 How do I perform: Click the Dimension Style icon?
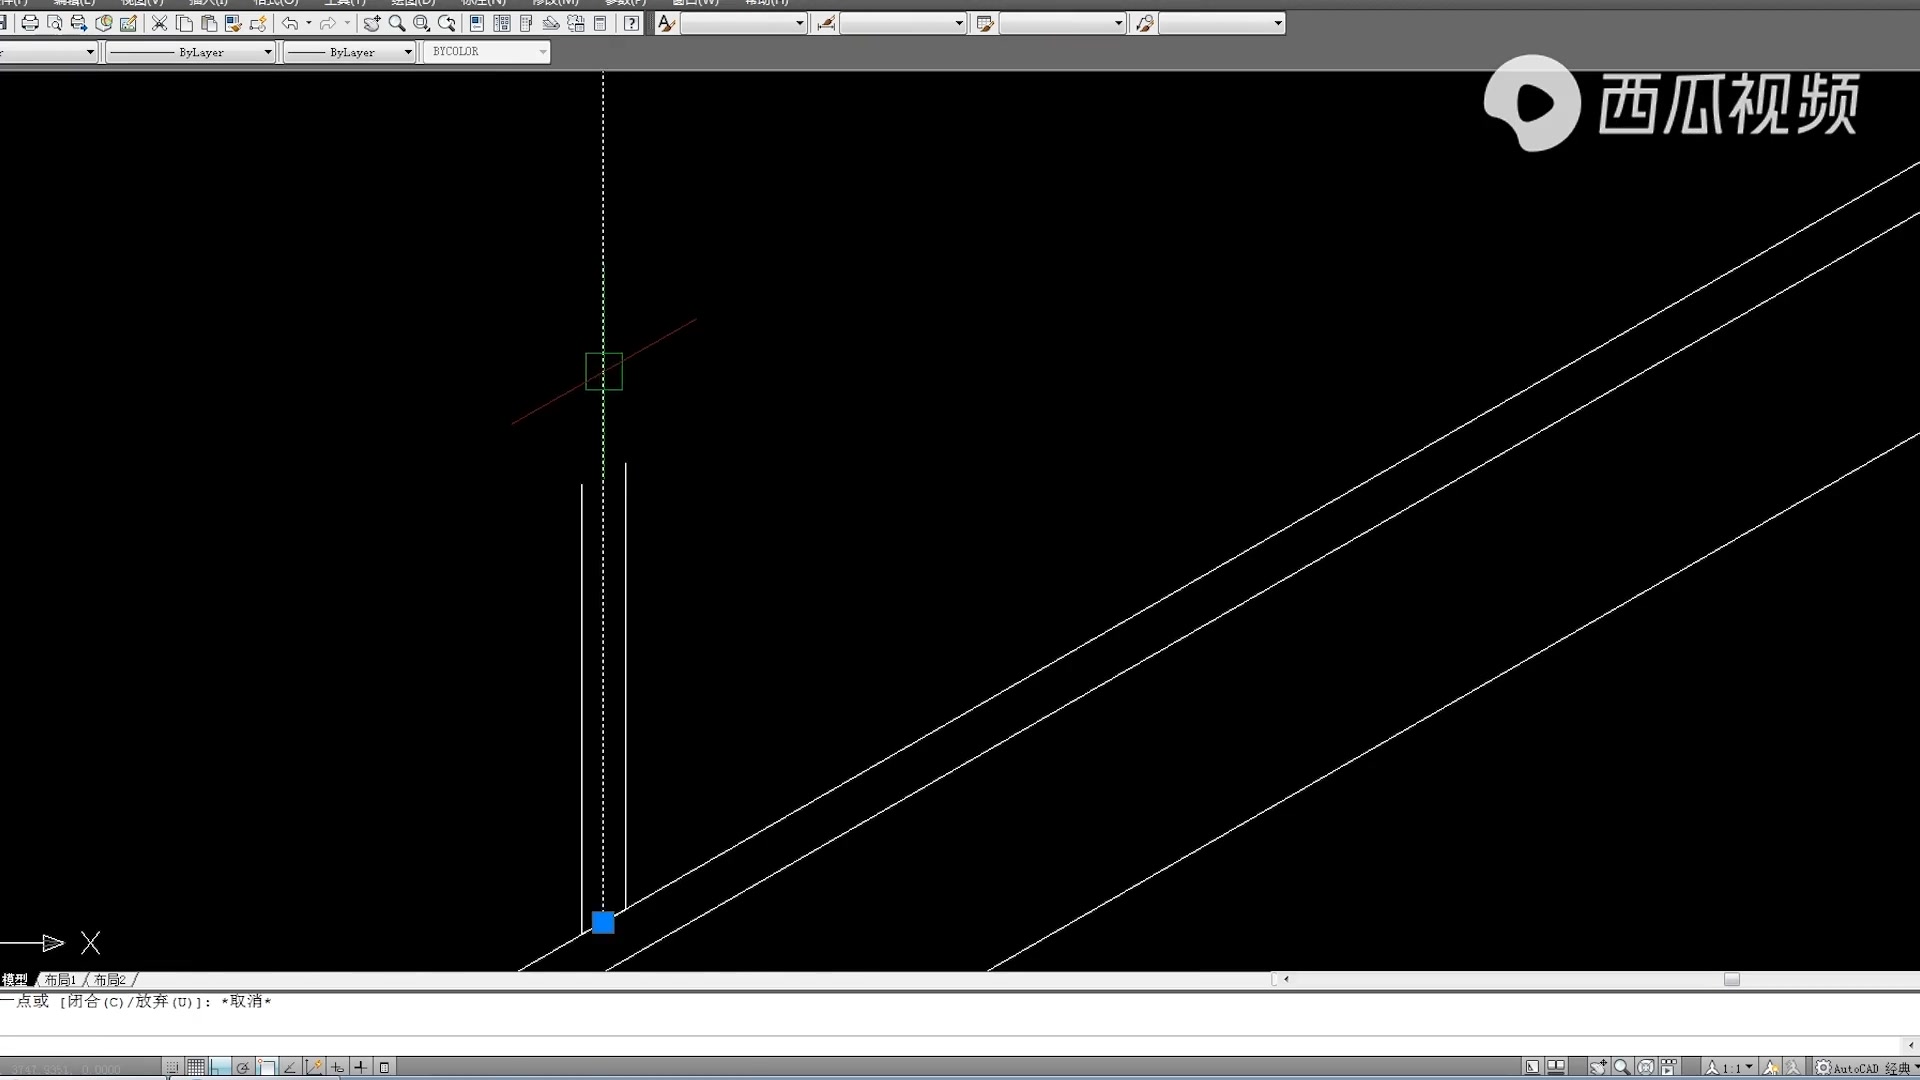point(826,23)
